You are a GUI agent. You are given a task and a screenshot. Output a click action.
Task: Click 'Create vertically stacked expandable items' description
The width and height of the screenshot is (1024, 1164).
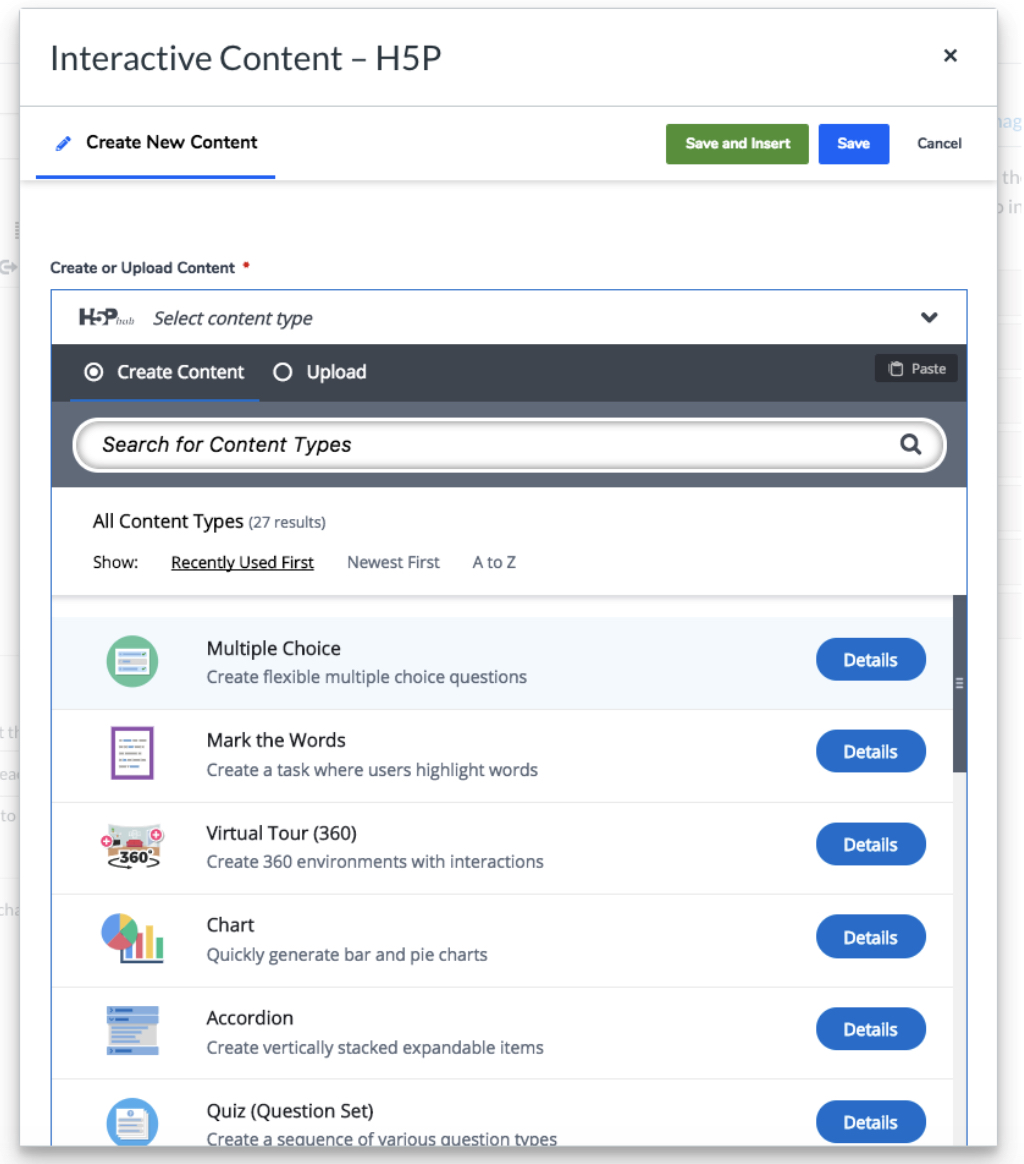tap(375, 1047)
